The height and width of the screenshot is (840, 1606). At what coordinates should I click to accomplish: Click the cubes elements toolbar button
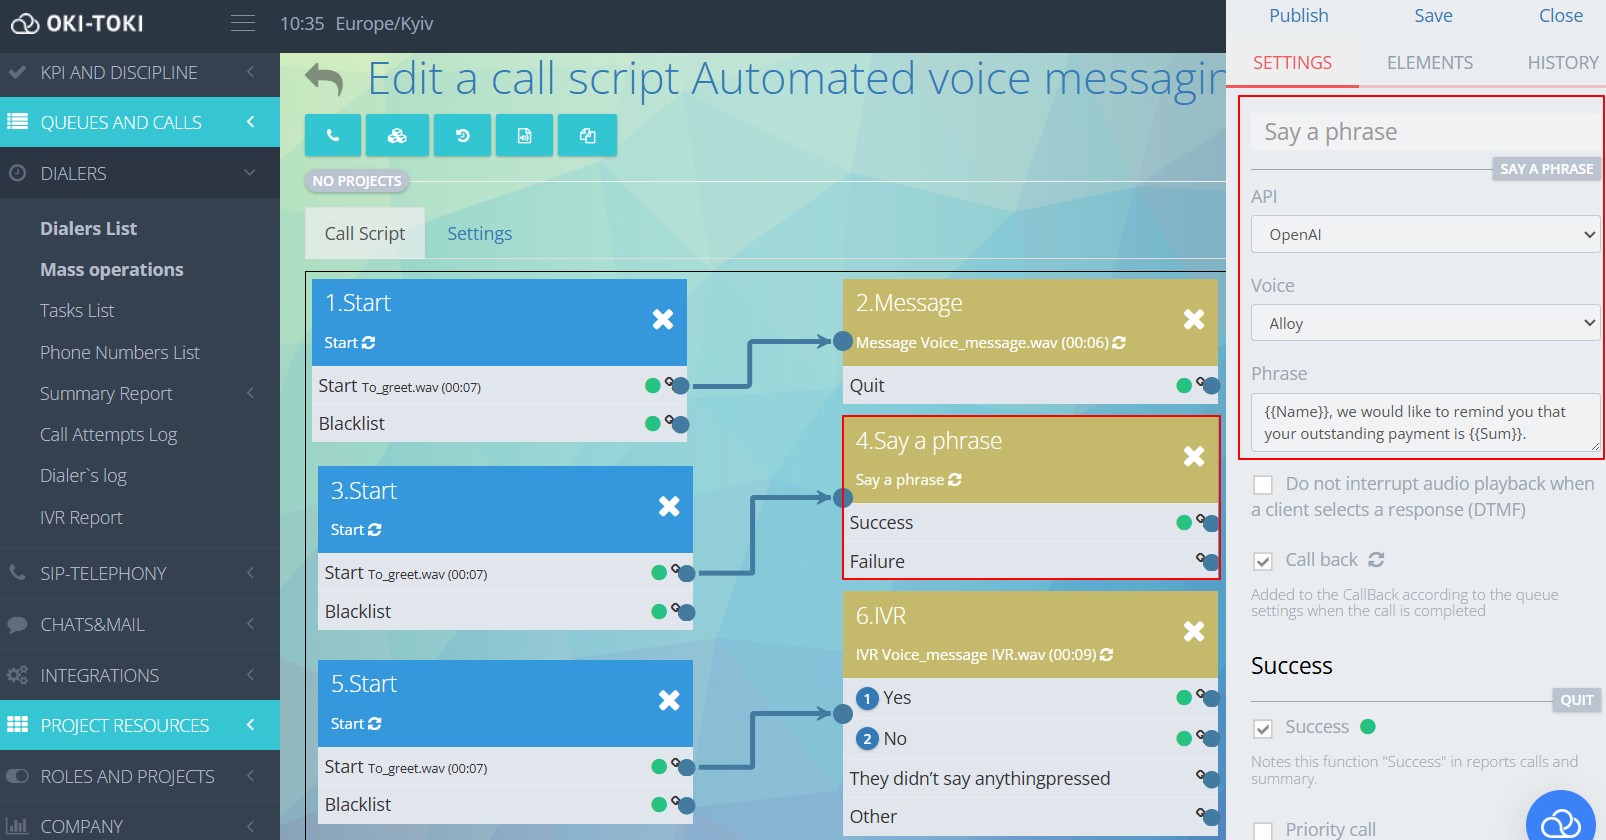397,135
